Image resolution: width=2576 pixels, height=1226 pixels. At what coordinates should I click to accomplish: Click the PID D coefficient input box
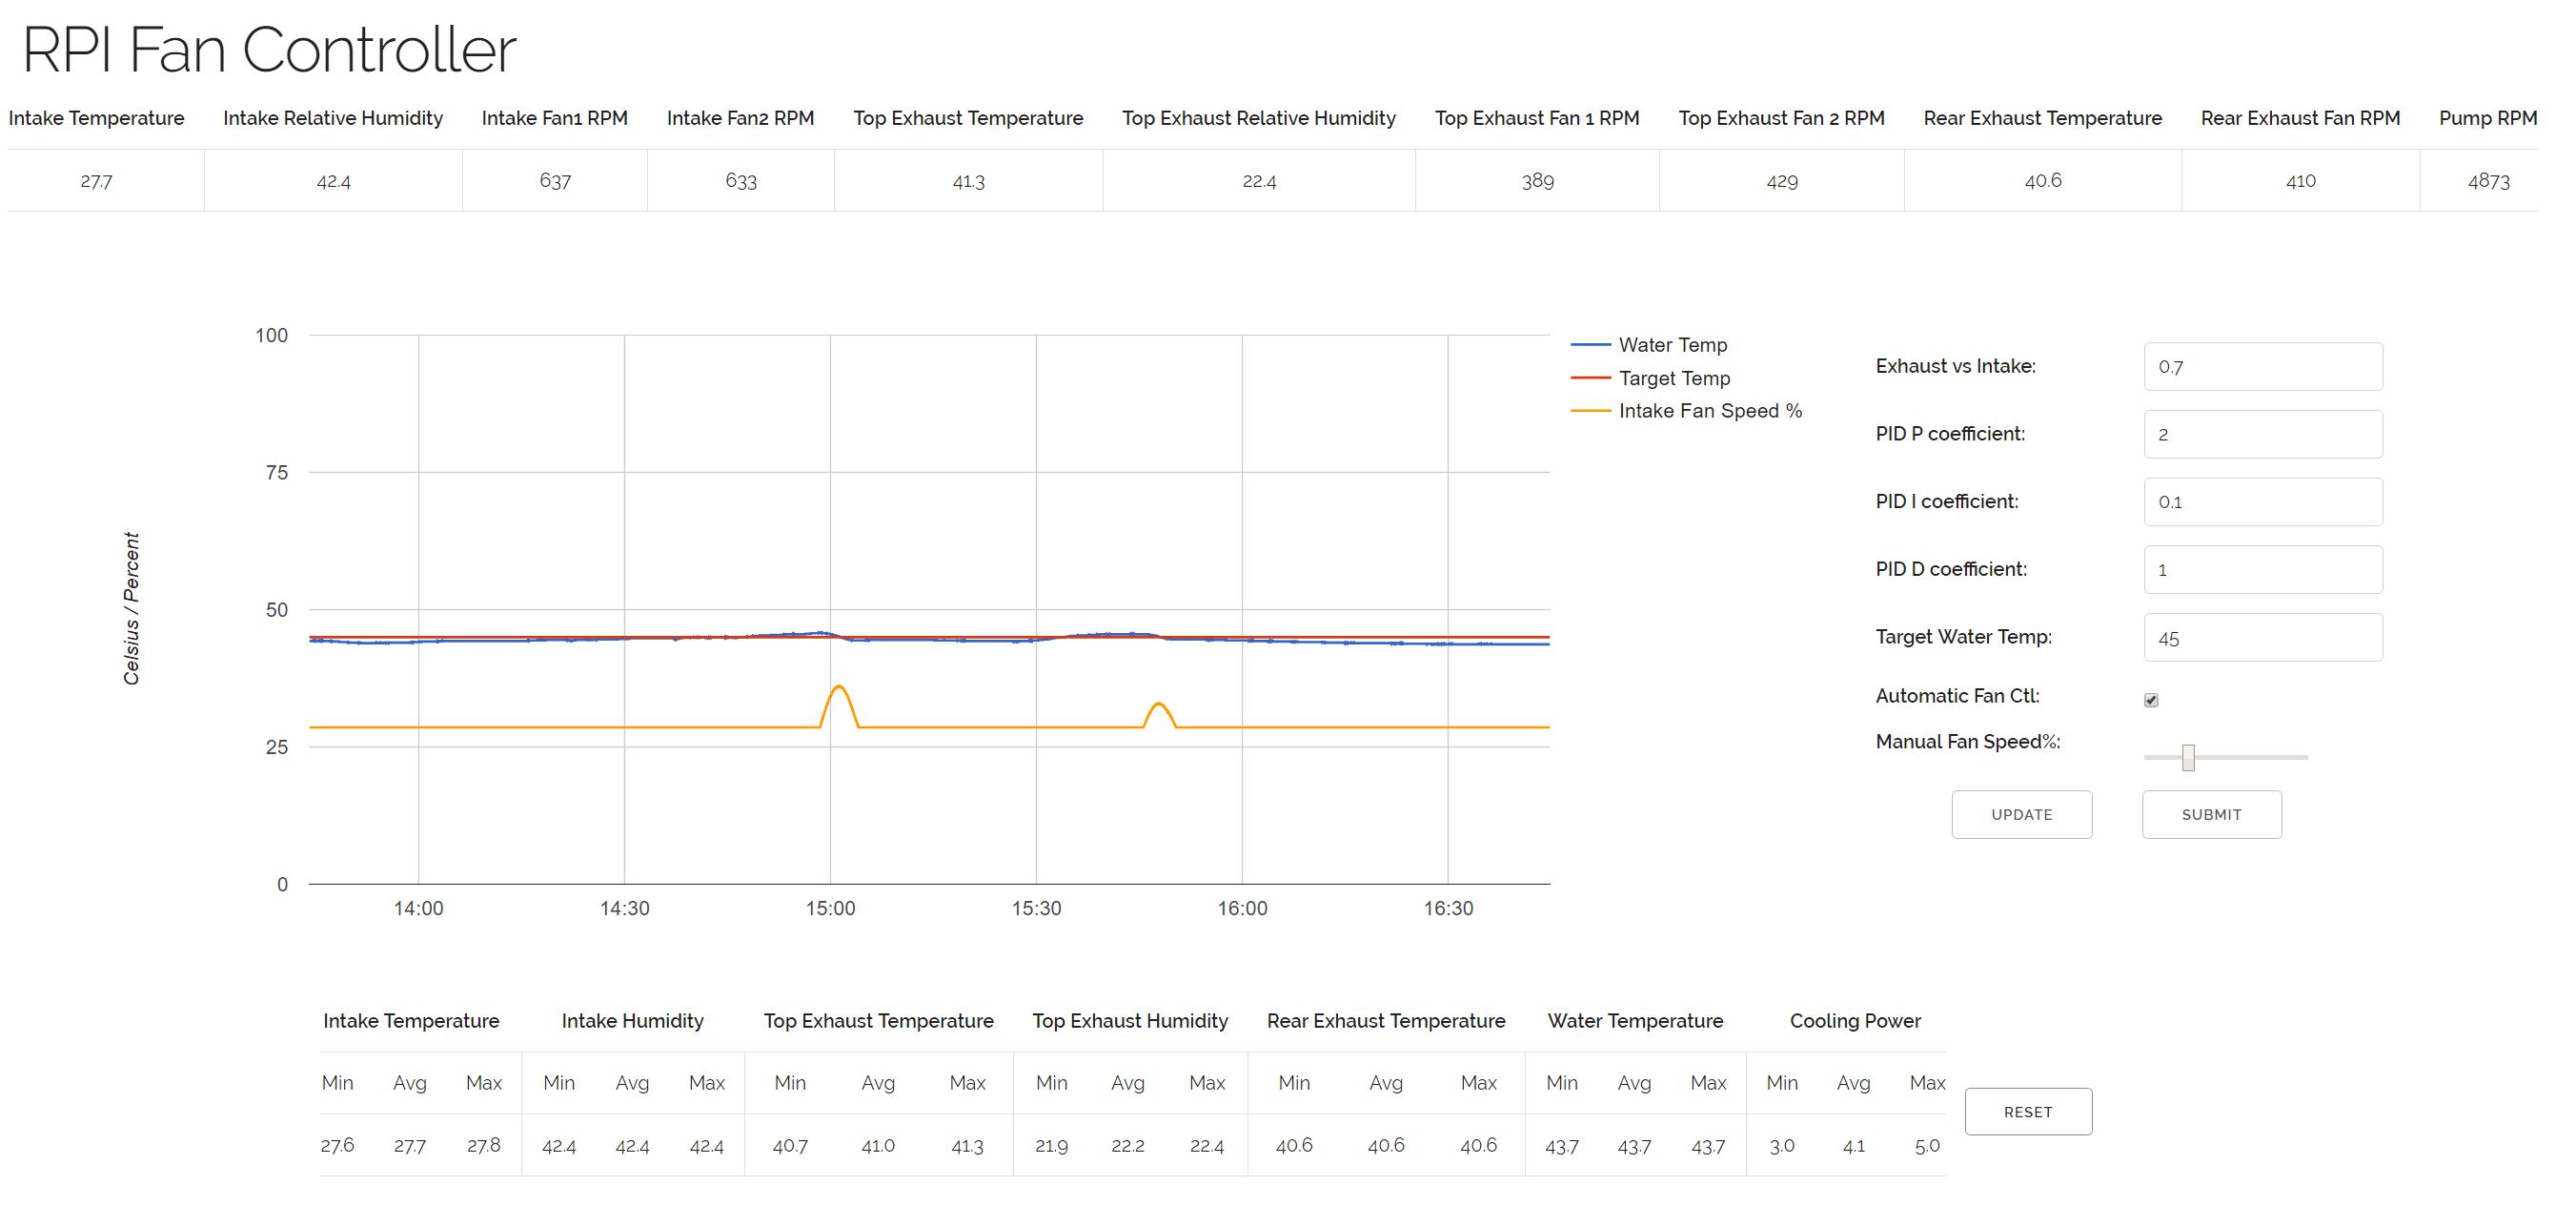(2262, 569)
